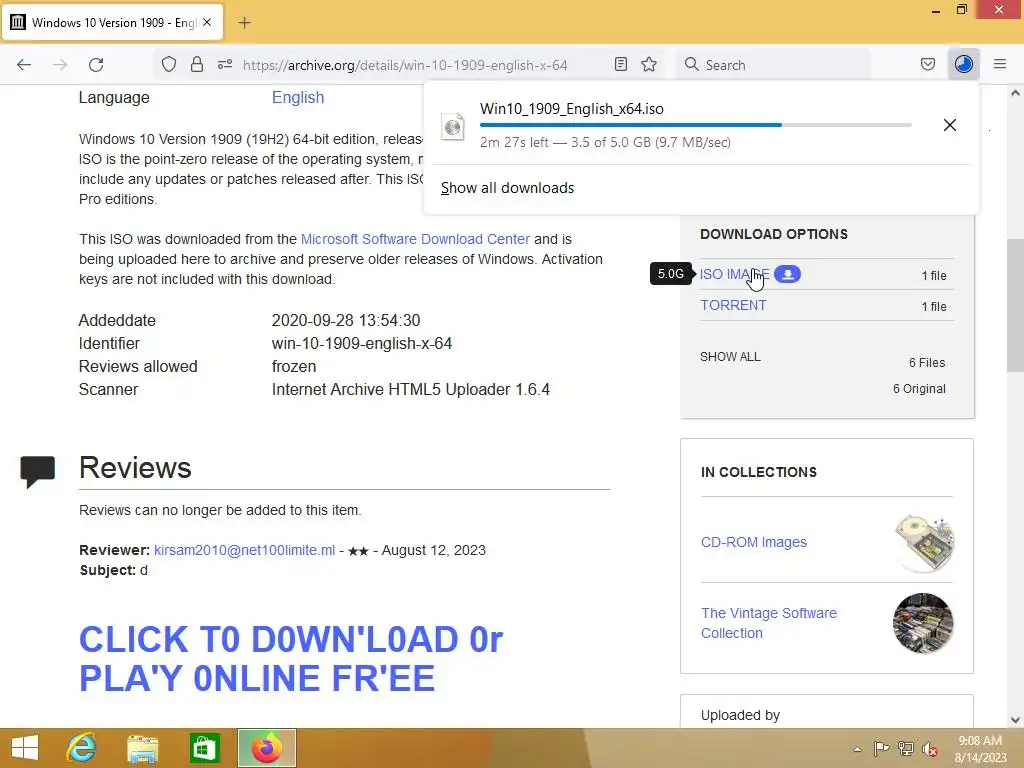Click the ISO file icon in downloads panel
Screen dimensions: 1024x768
[x=453, y=126]
